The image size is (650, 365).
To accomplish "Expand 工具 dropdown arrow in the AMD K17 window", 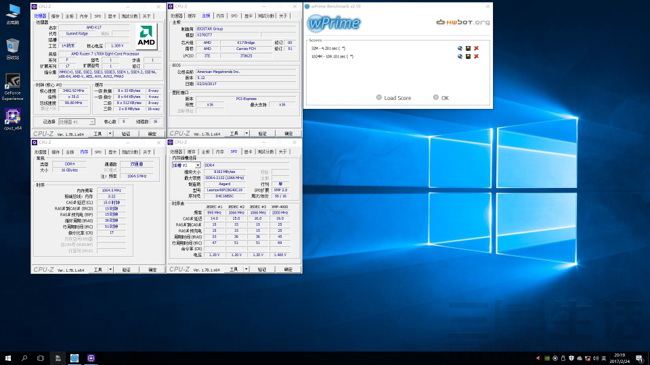I will pyautogui.click(x=110, y=134).
